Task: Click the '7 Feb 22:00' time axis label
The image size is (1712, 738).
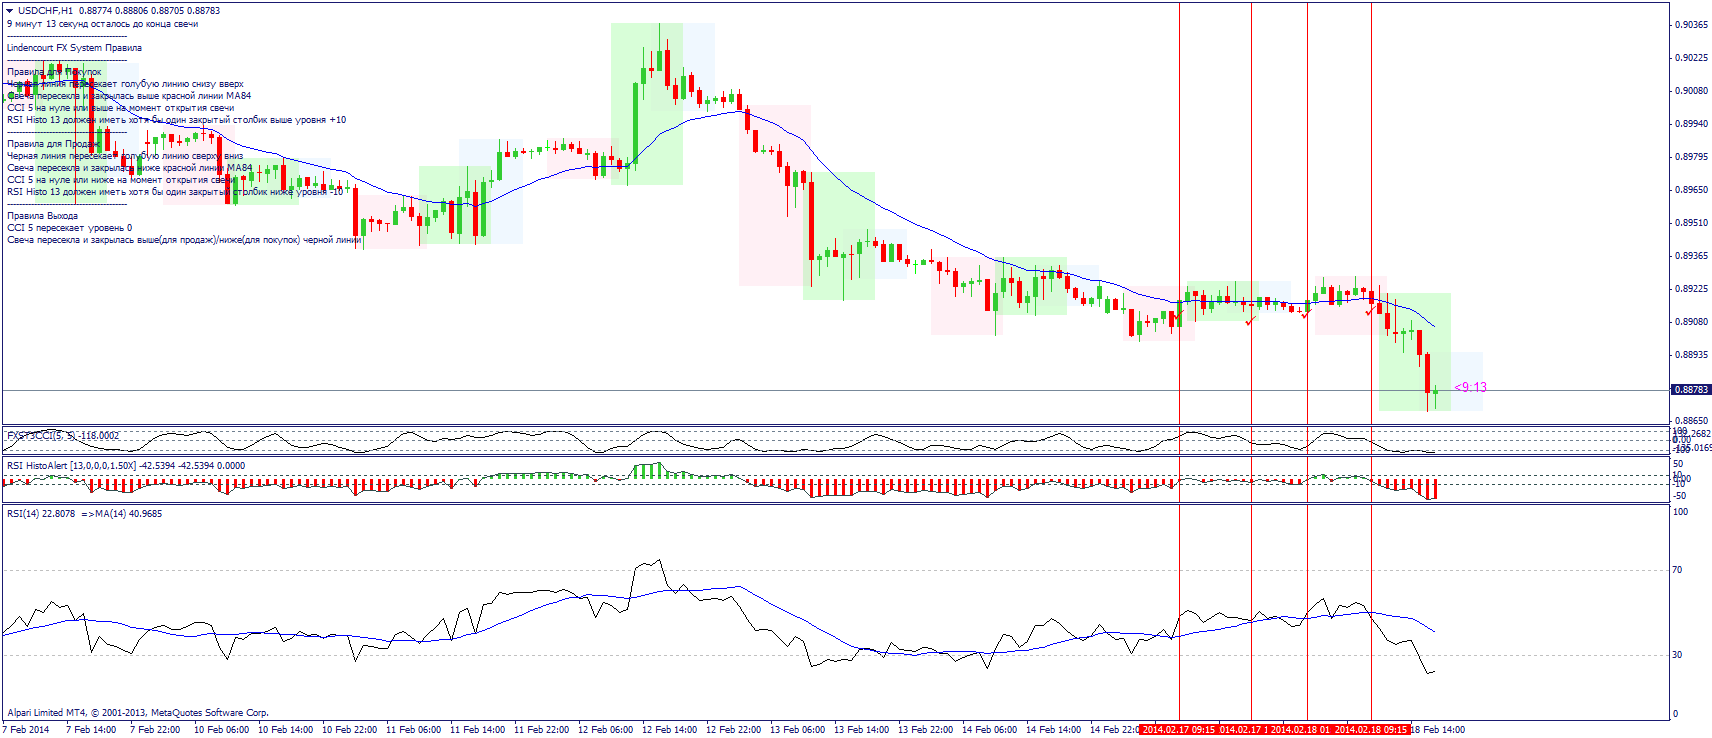Action: coord(155,730)
